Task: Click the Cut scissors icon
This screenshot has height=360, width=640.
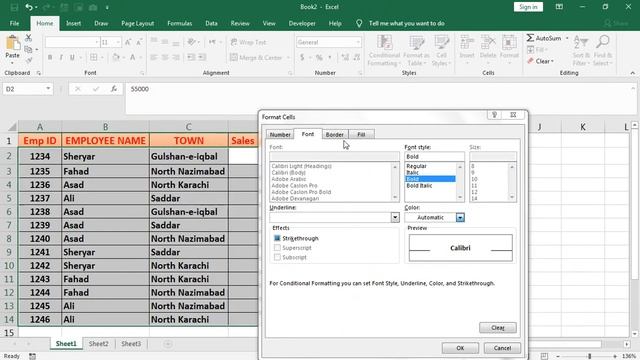Action: pos(28,38)
